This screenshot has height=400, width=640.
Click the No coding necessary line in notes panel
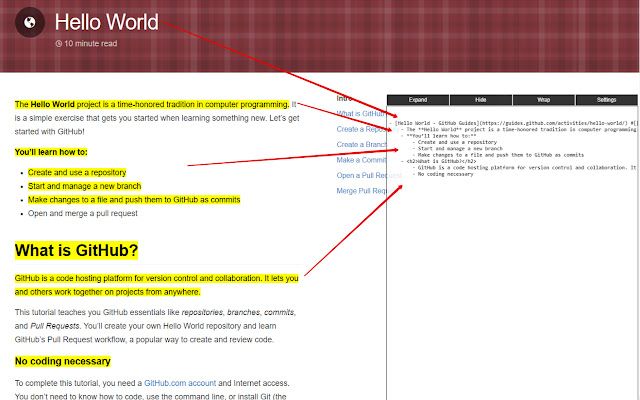[x=448, y=174]
